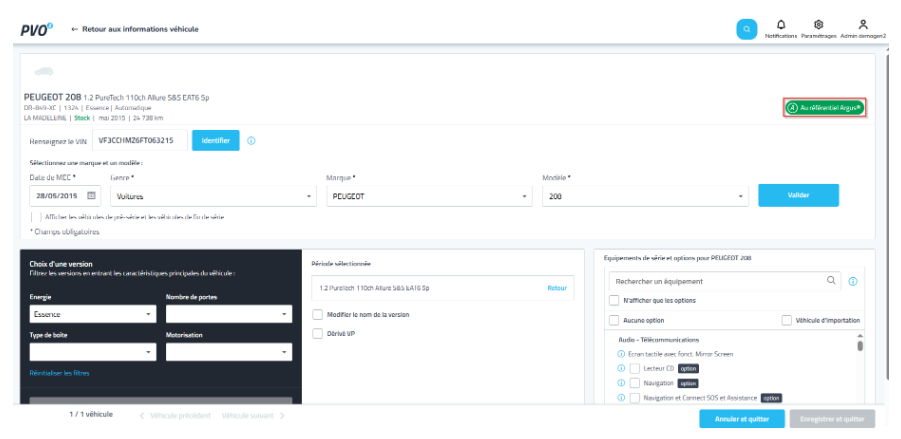Screen dimensions: 901x439
Task: Click info icon for Navigation et Connect SOS
Action: [x=621, y=398]
